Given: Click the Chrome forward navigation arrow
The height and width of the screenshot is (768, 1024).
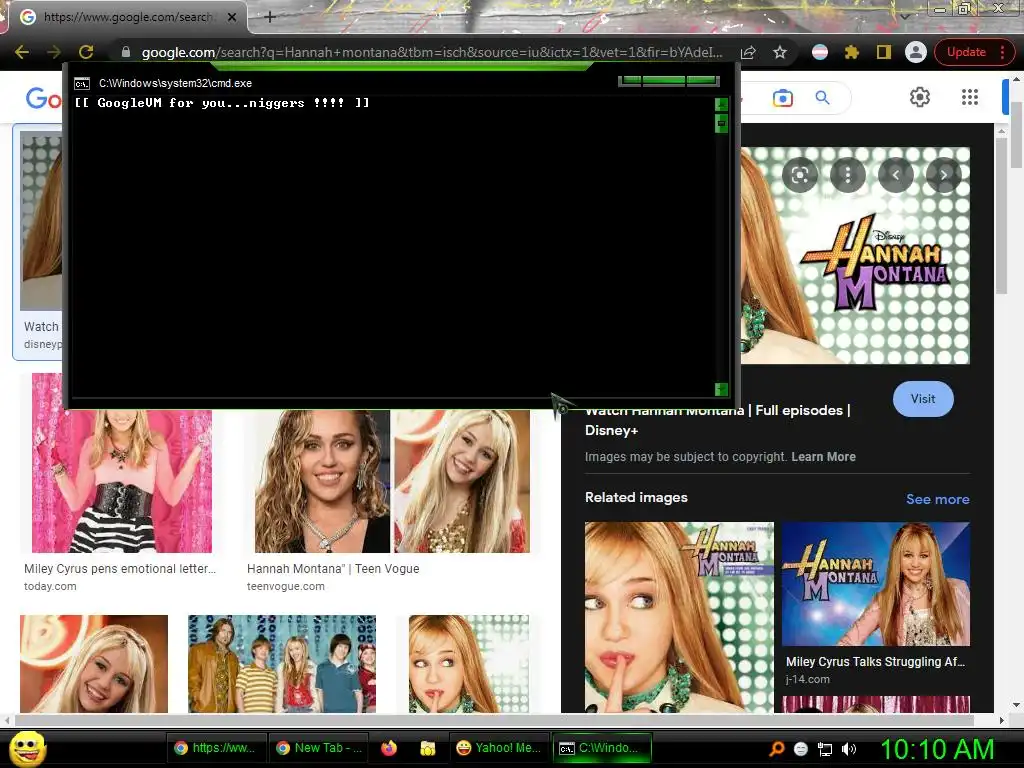Looking at the screenshot, I should (54, 52).
